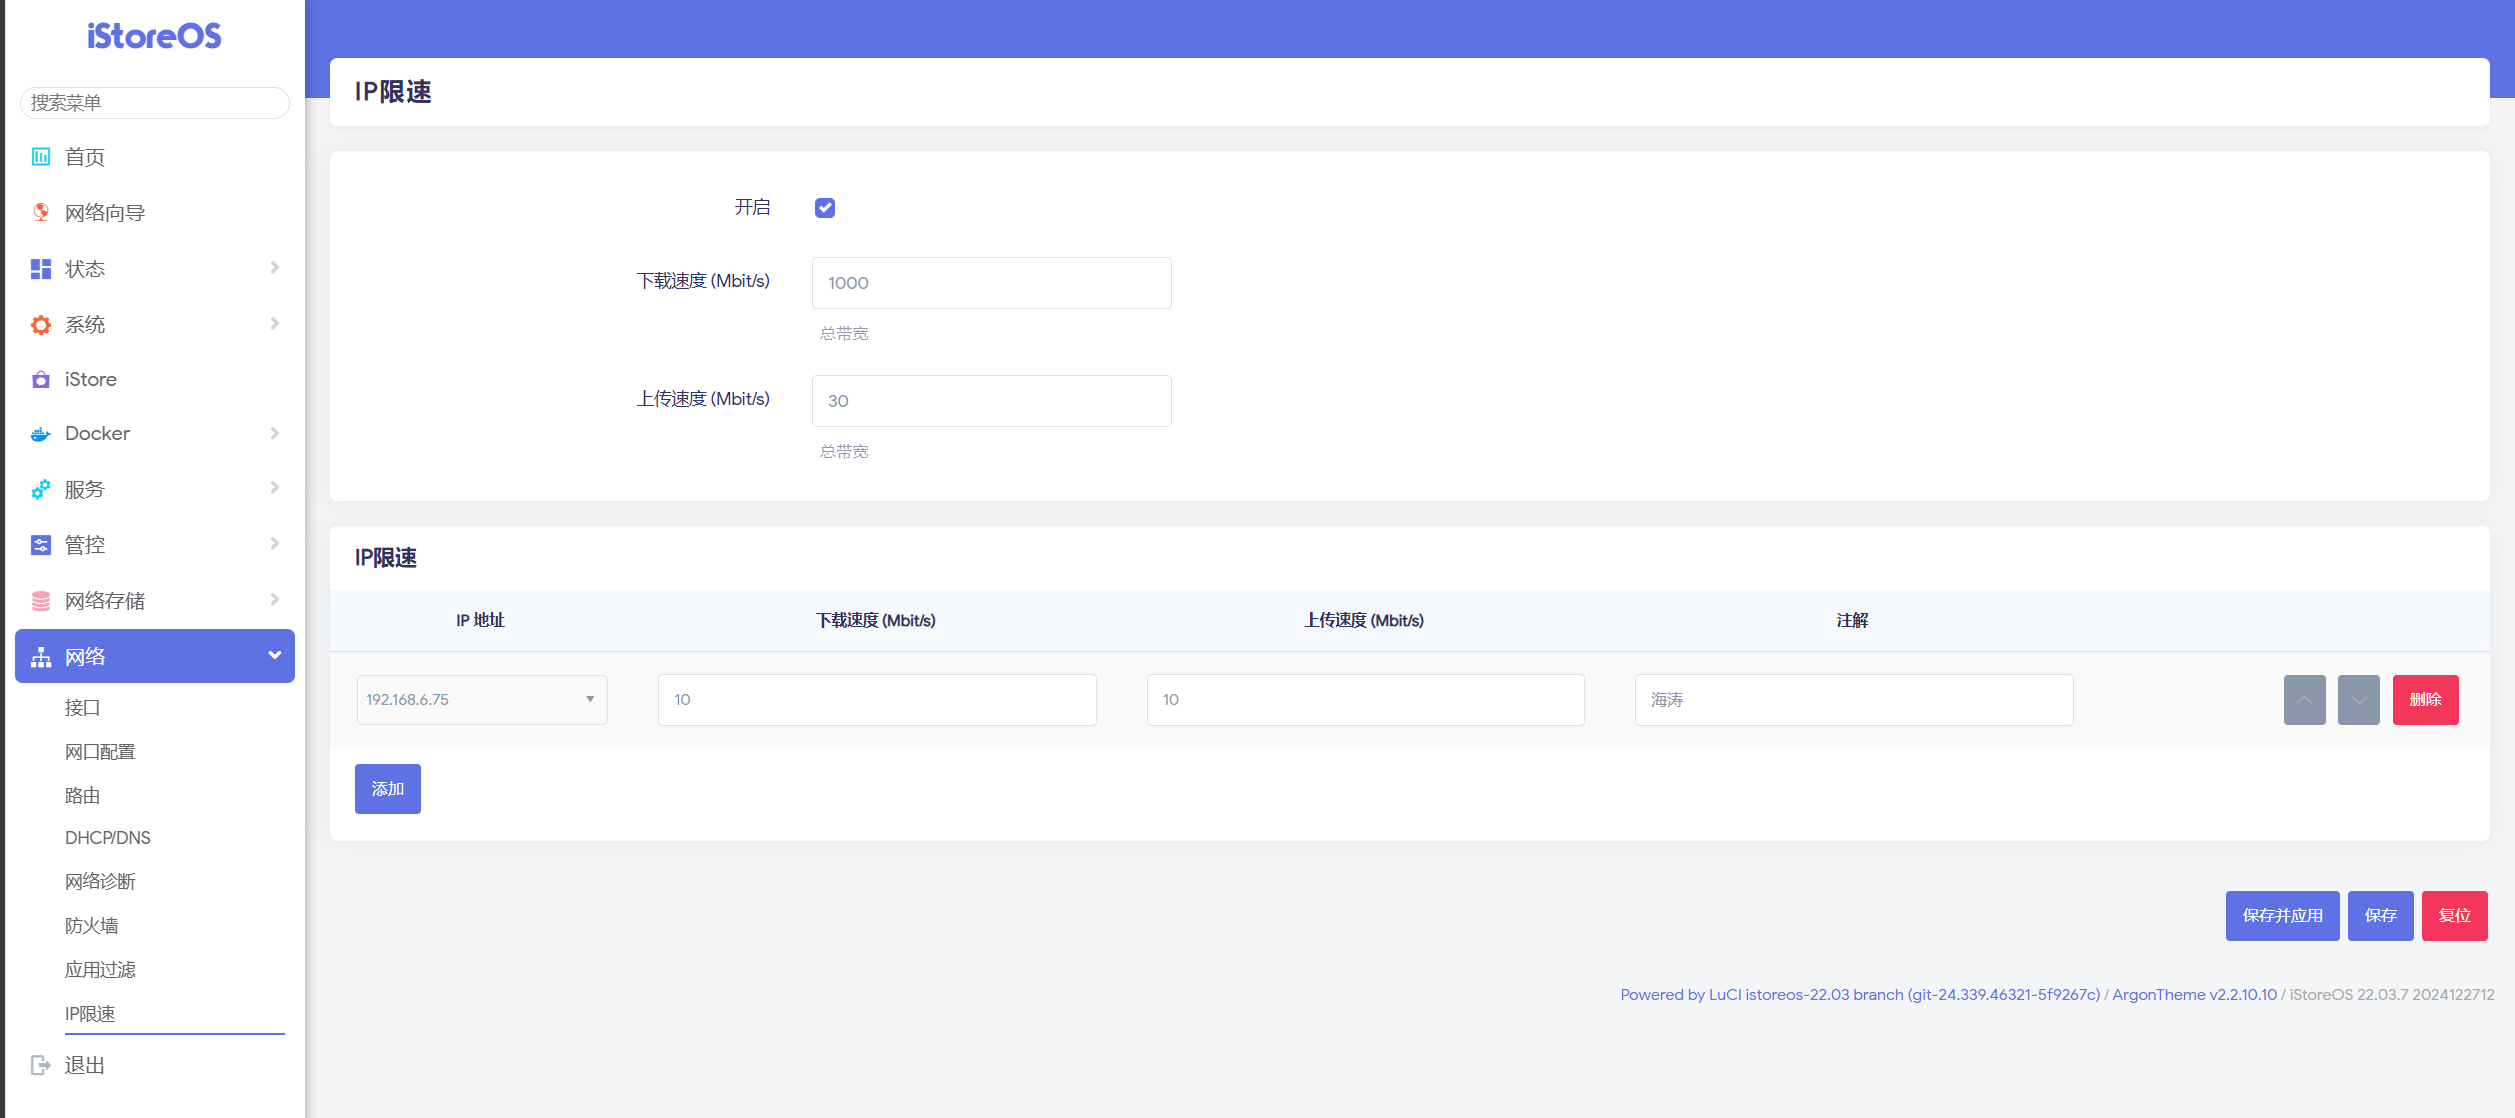This screenshot has height=1118, width=2515.
Task: Move rule down with arrow button
Action: (x=2358, y=700)
